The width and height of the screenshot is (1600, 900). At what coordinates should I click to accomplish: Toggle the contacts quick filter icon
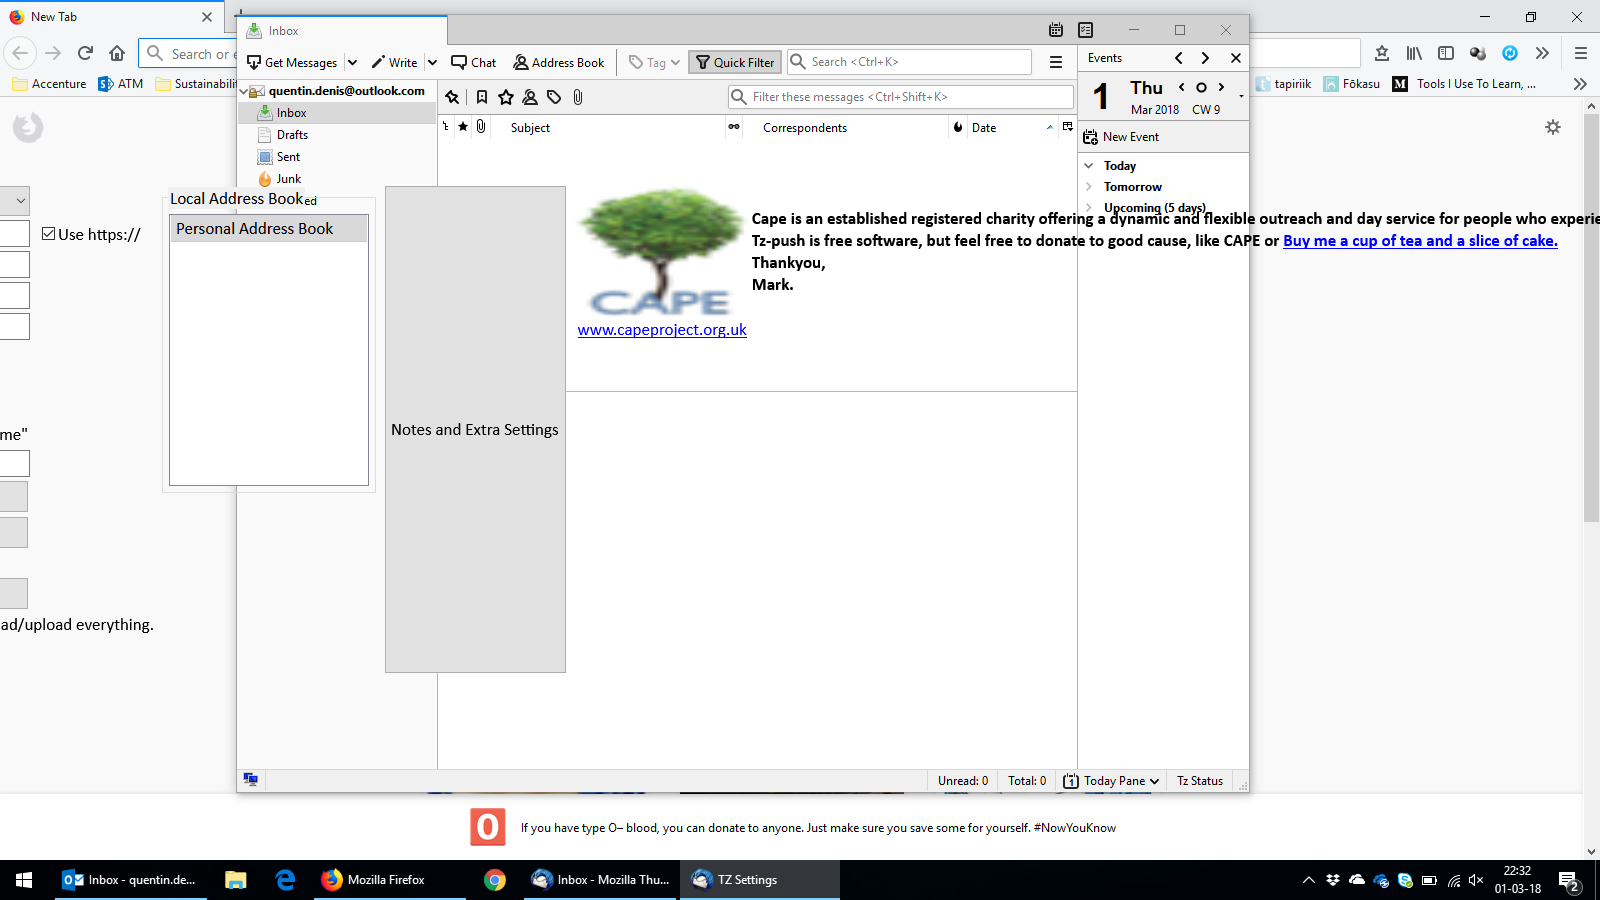[x=530, y=97]
